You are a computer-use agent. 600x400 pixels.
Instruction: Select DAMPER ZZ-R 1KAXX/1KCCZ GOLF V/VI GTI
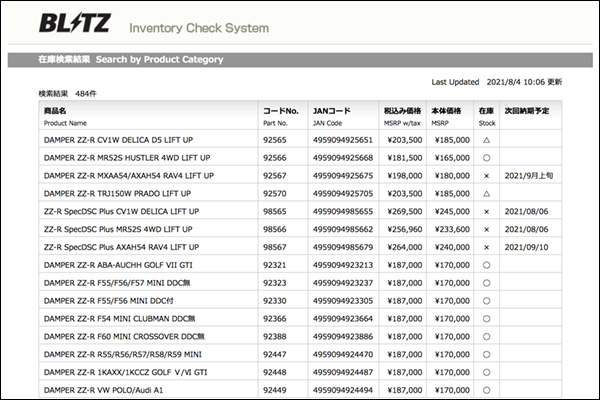coord(126,372)
